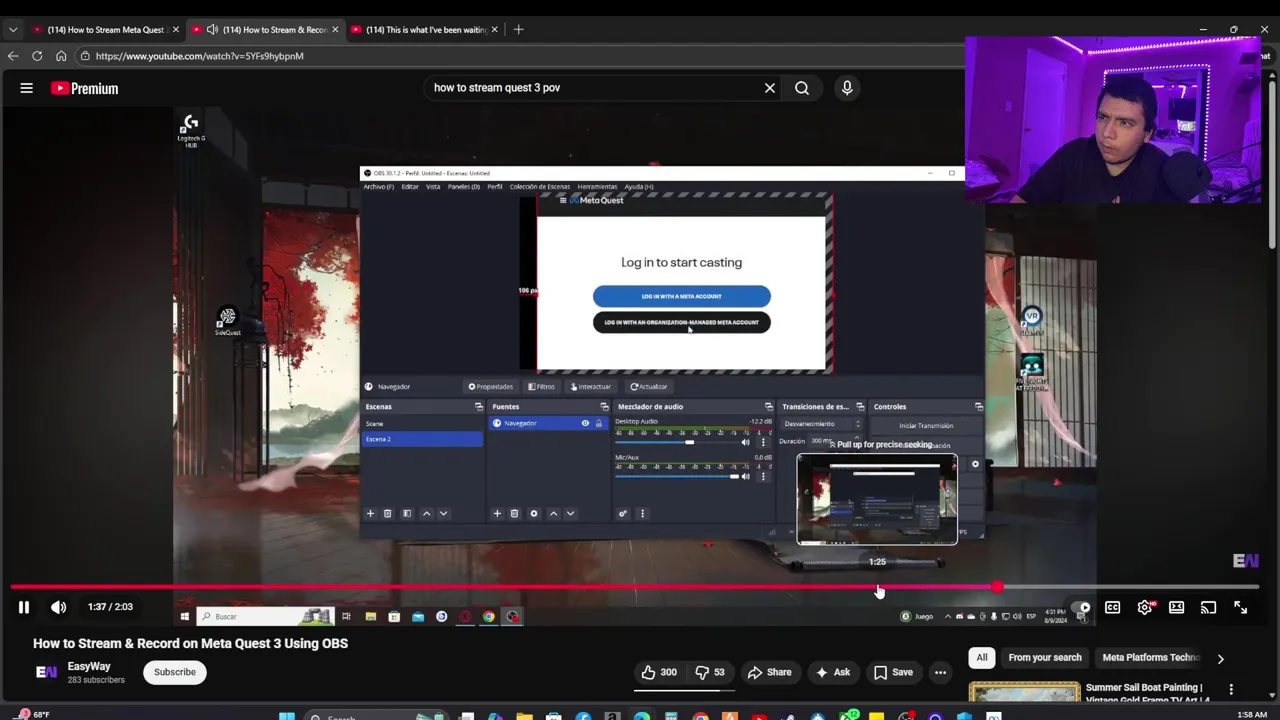This screenshot has height=720, width=1280.
Task: Open a new browser tab
Action: click(518, 29)
